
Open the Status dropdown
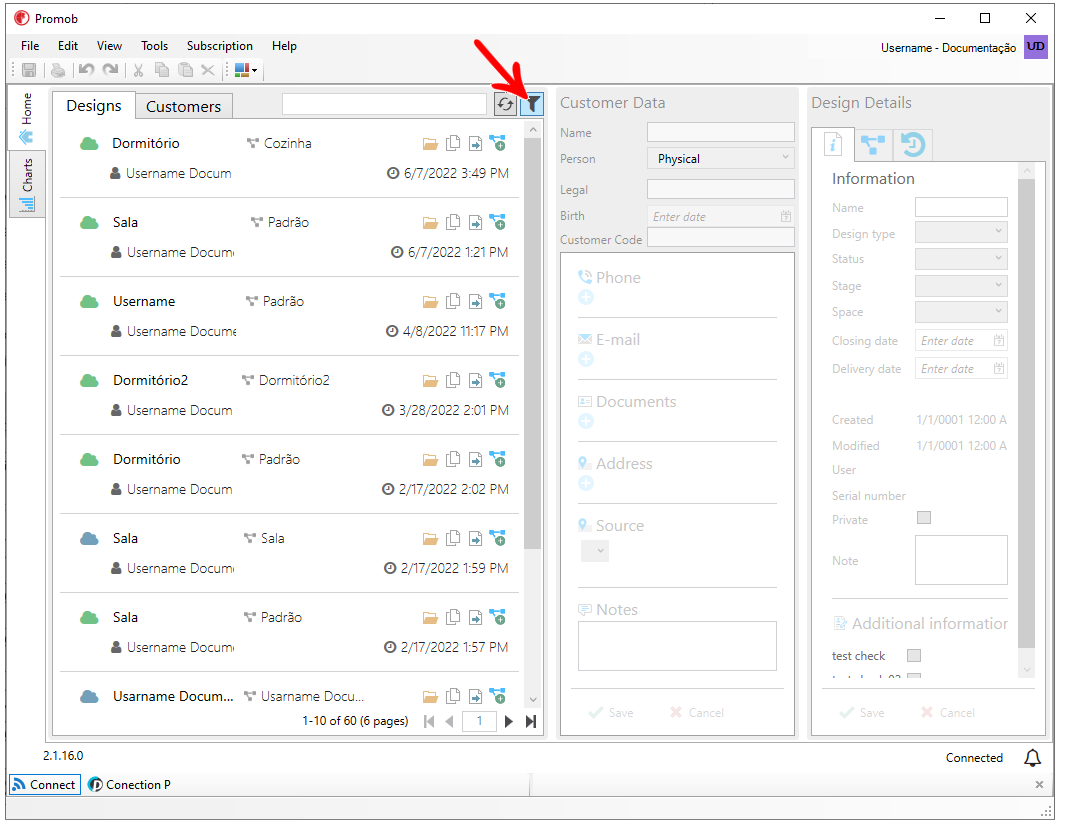point(961,258)
